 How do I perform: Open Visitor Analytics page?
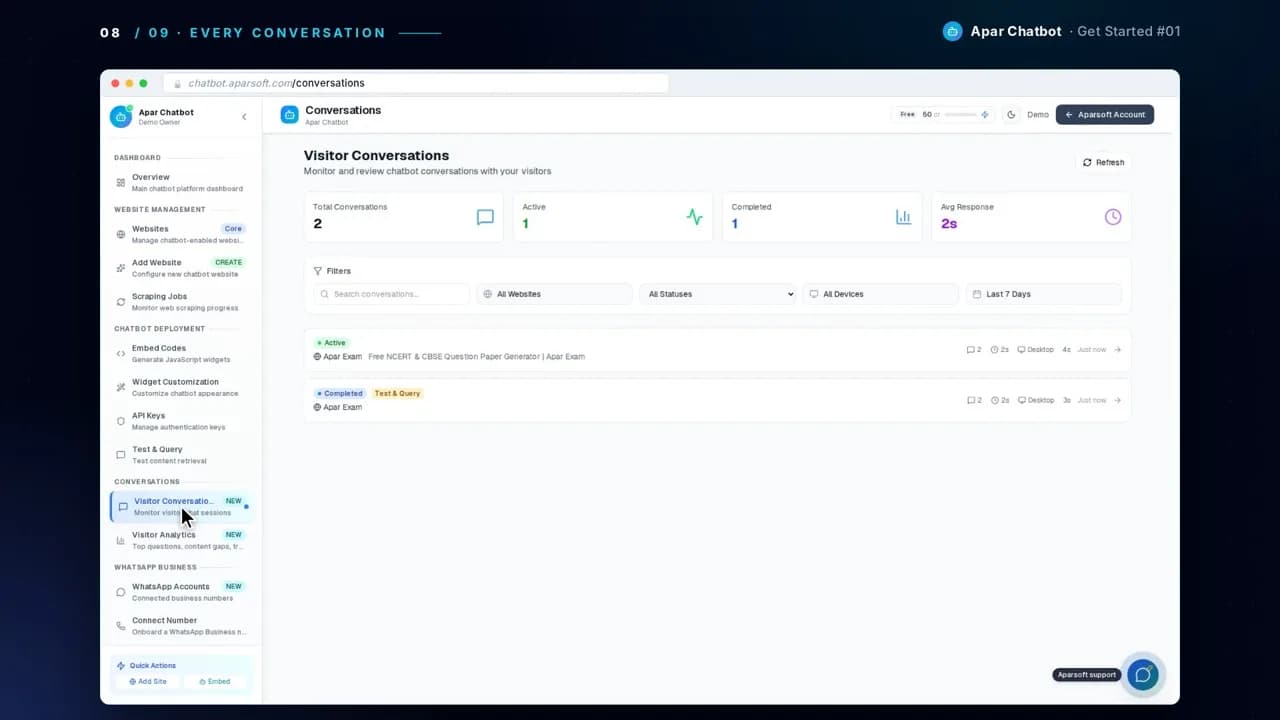point(180,540)
